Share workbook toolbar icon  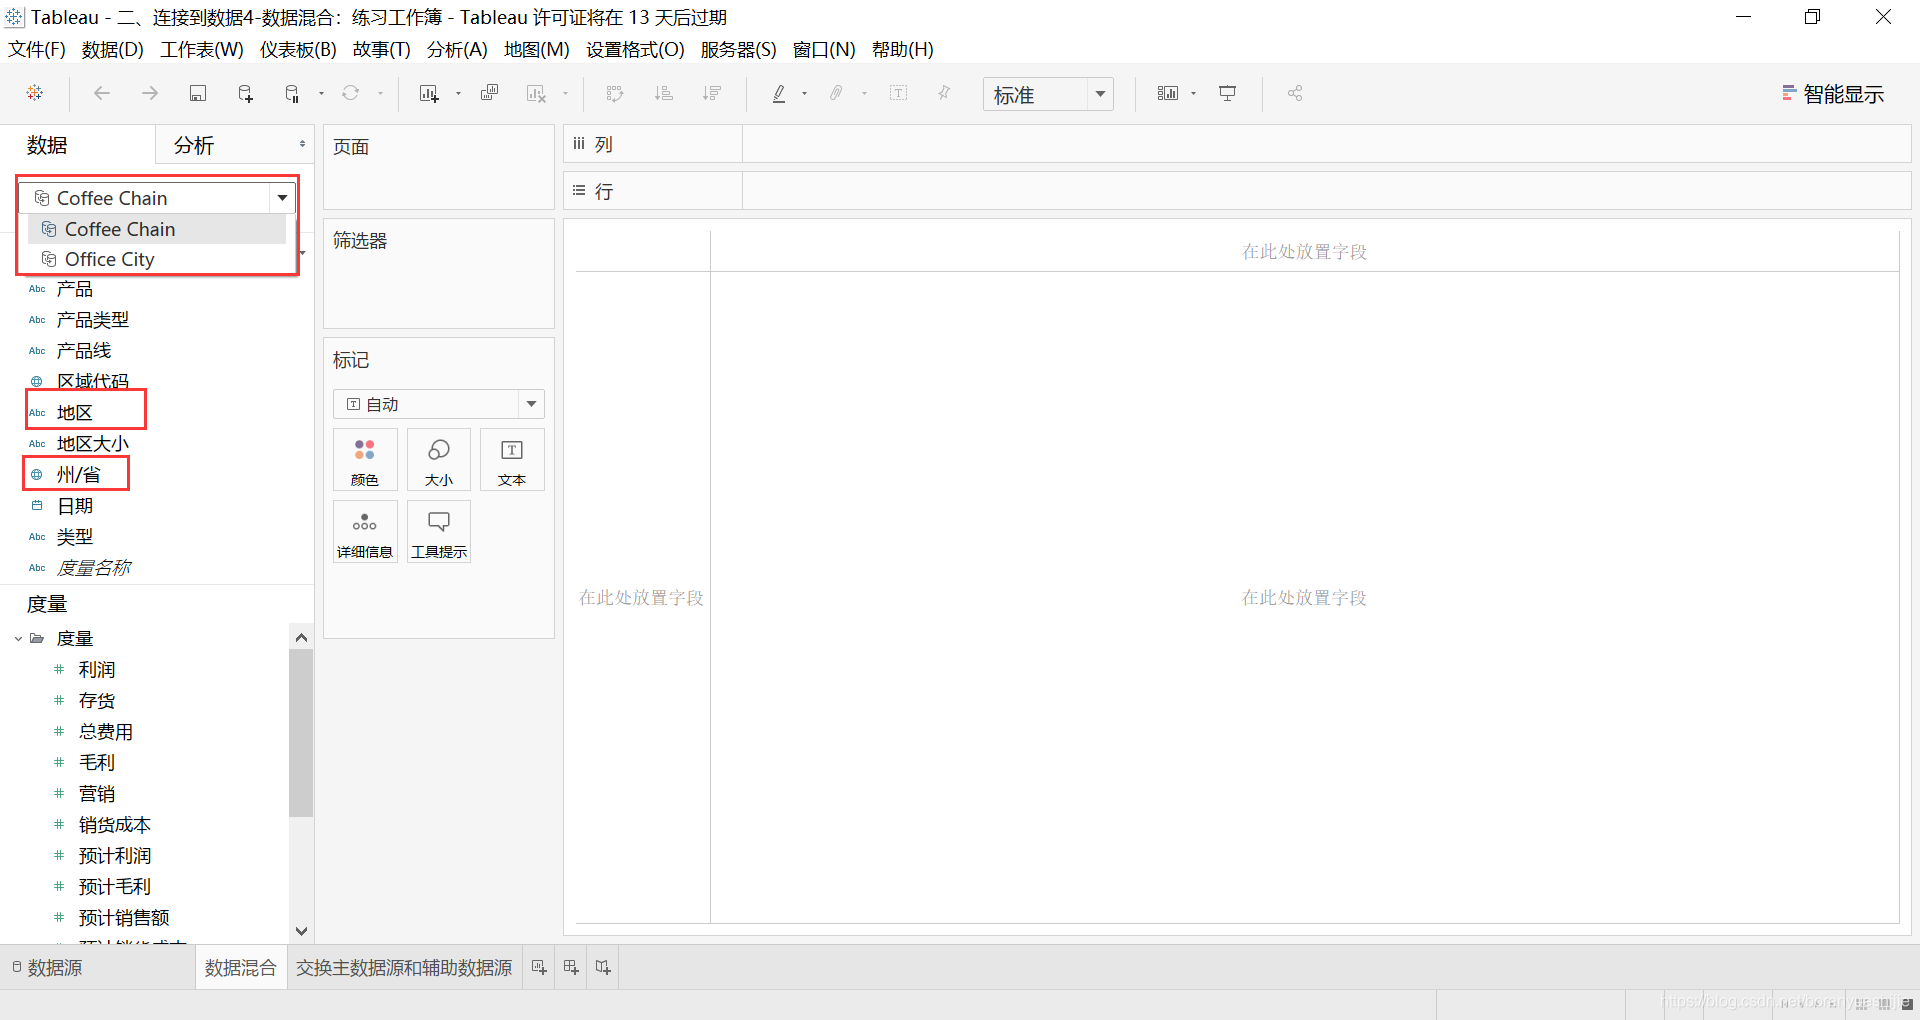click(x=1295, y=93)
